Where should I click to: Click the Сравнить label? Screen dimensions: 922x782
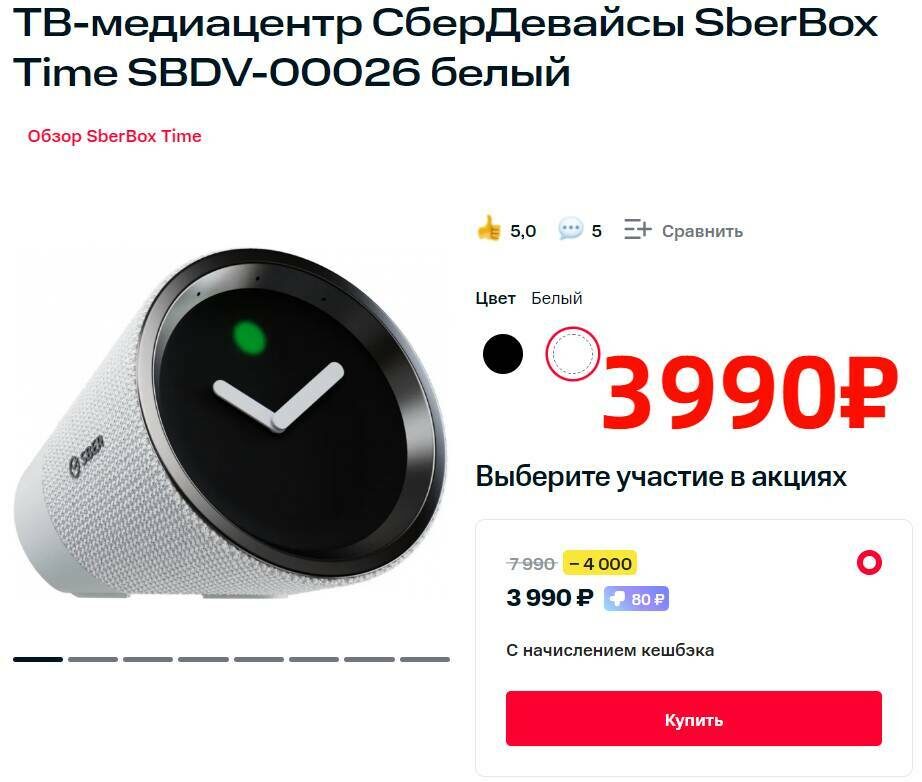pos(703,231)
